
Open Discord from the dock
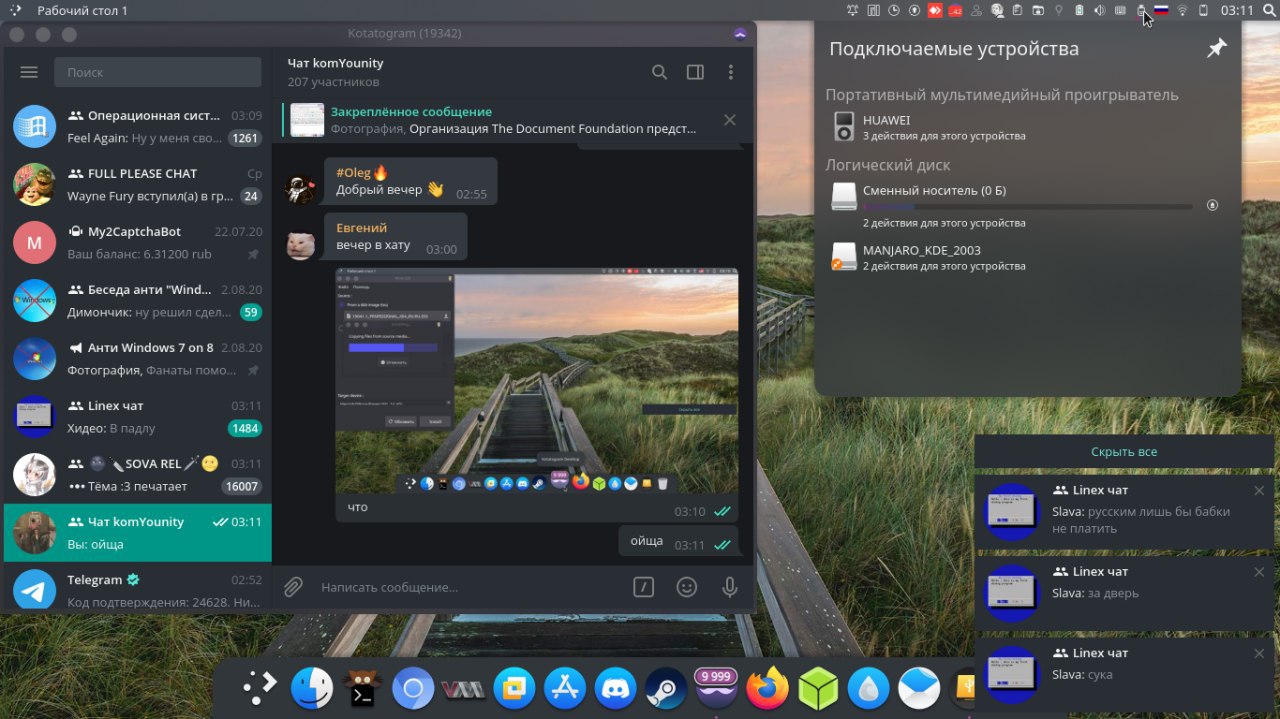pos(616,688)
